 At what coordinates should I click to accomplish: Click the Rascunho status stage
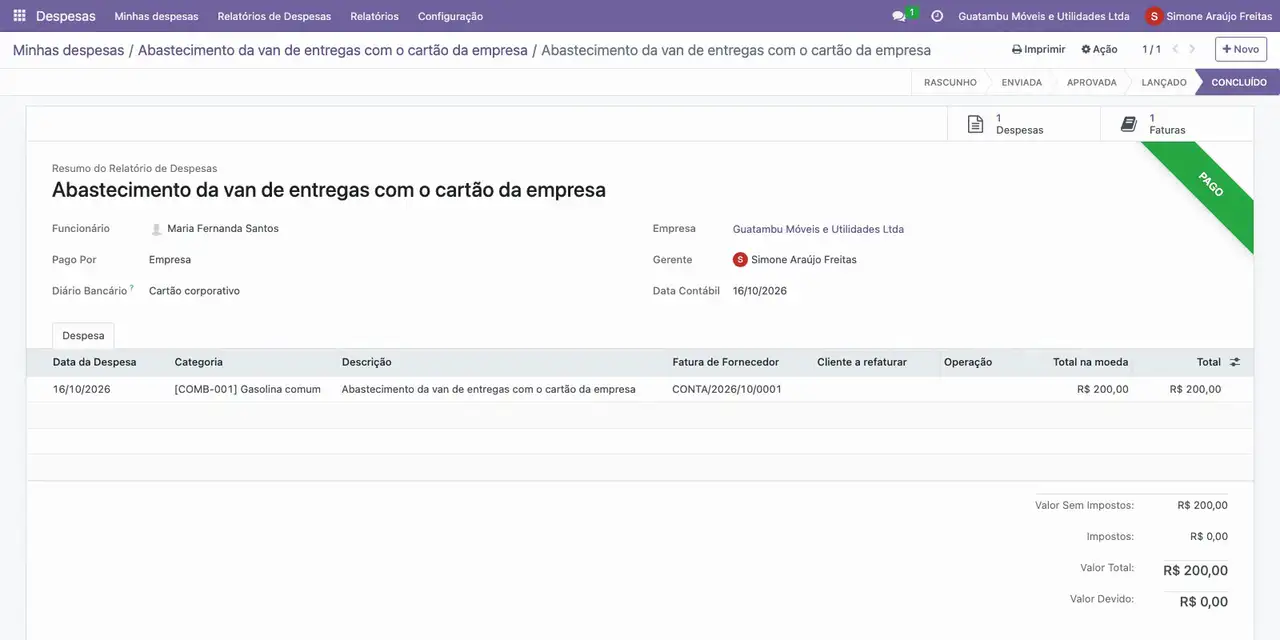950,82
